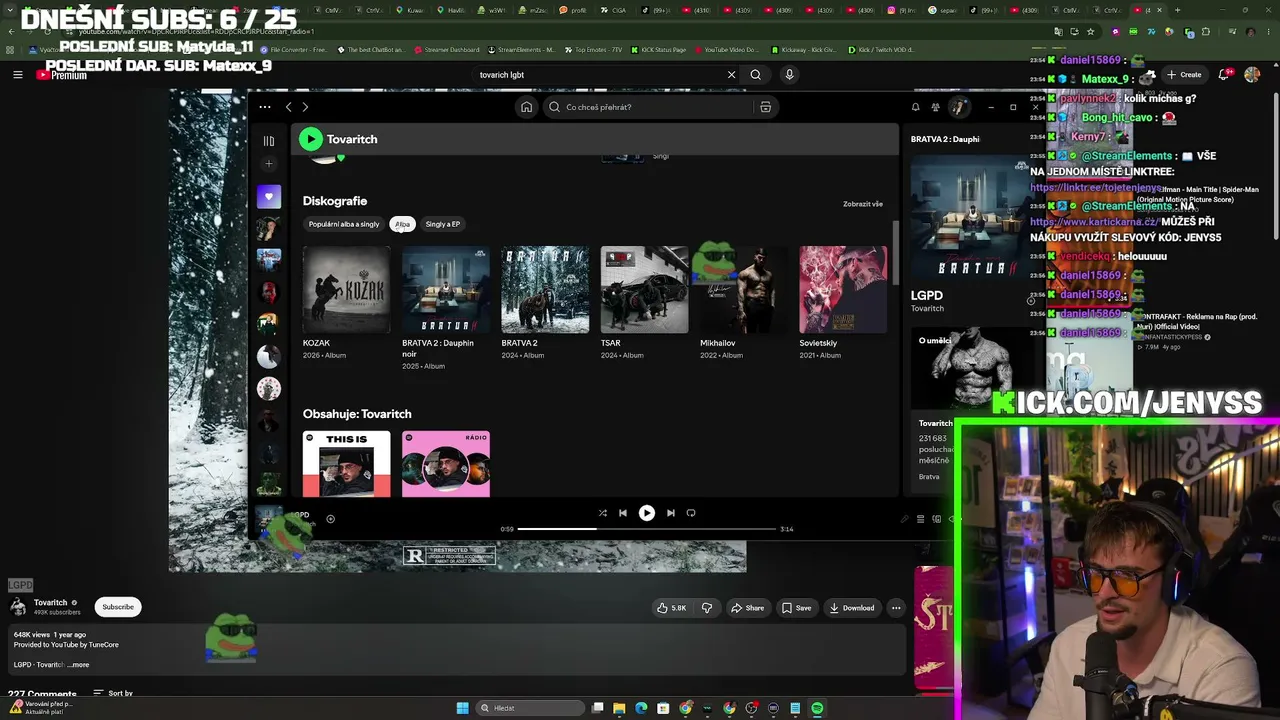Click the linktr.ee link in chat
Image resolution: width=1280 pixels, height=720 pixels.
coord(1096,188)
